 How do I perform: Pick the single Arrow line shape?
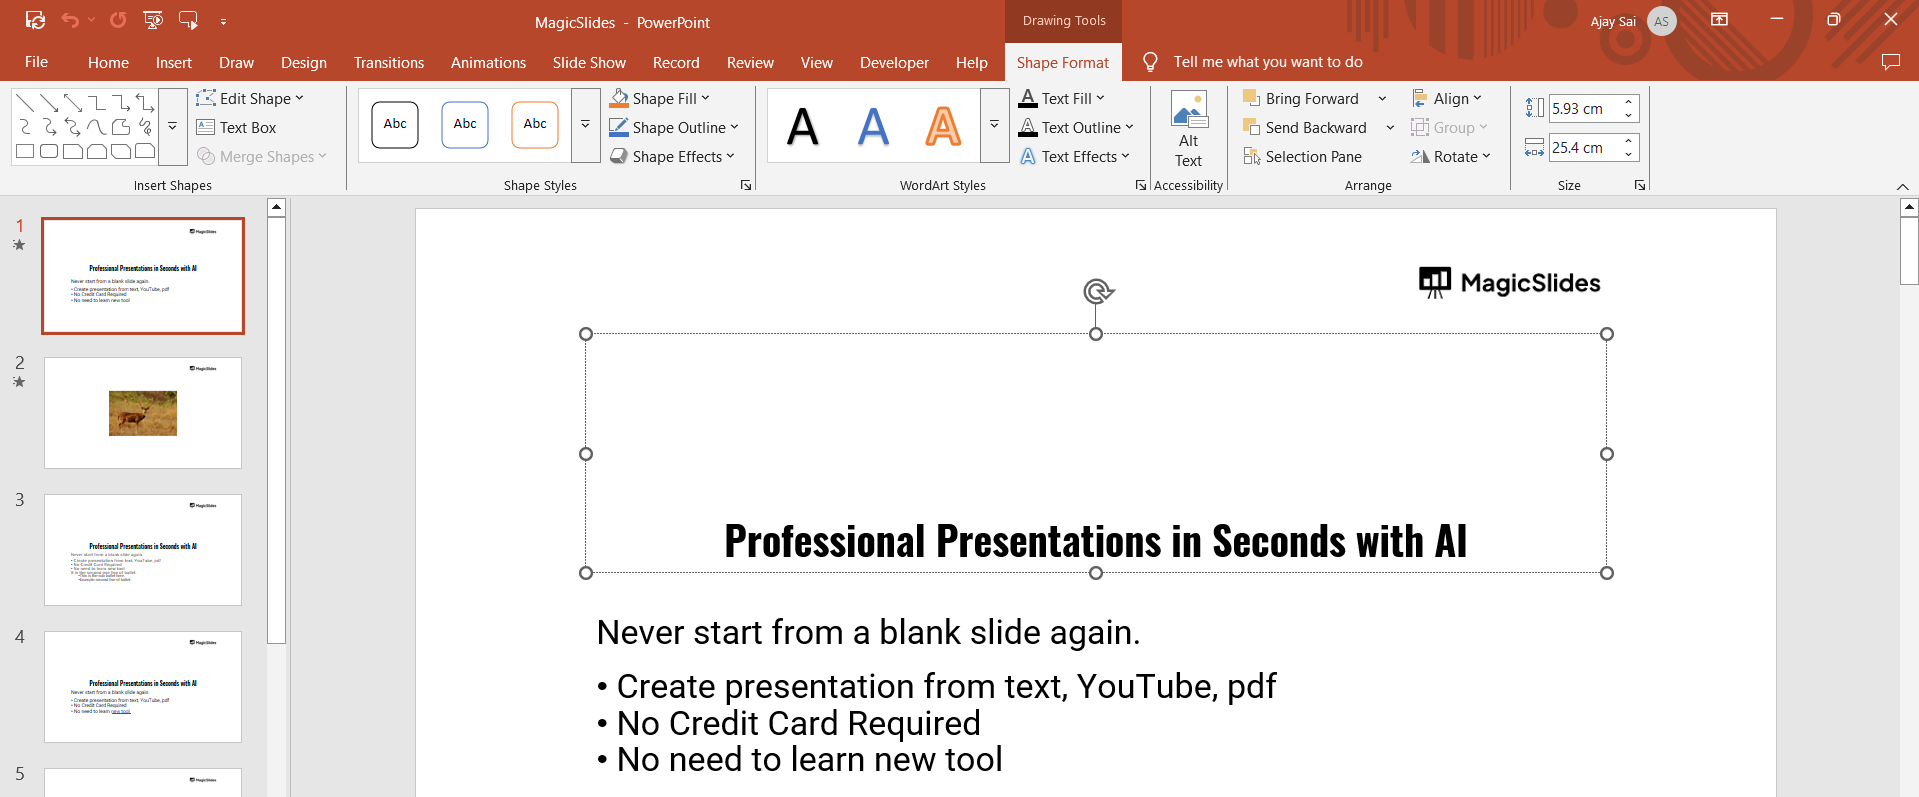click(x=49, y=103)
